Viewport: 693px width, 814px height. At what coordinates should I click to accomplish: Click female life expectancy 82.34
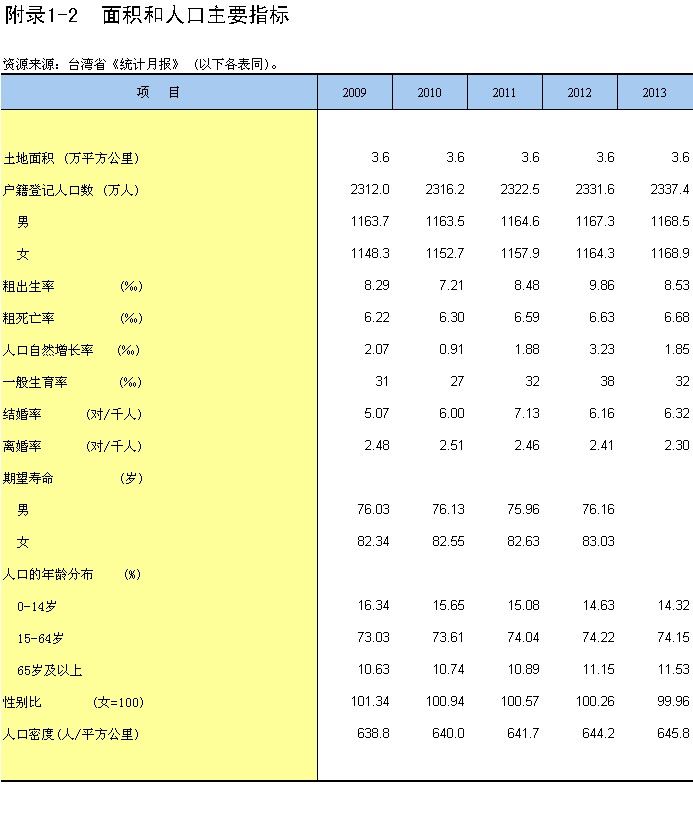click(x=373, y=541)
